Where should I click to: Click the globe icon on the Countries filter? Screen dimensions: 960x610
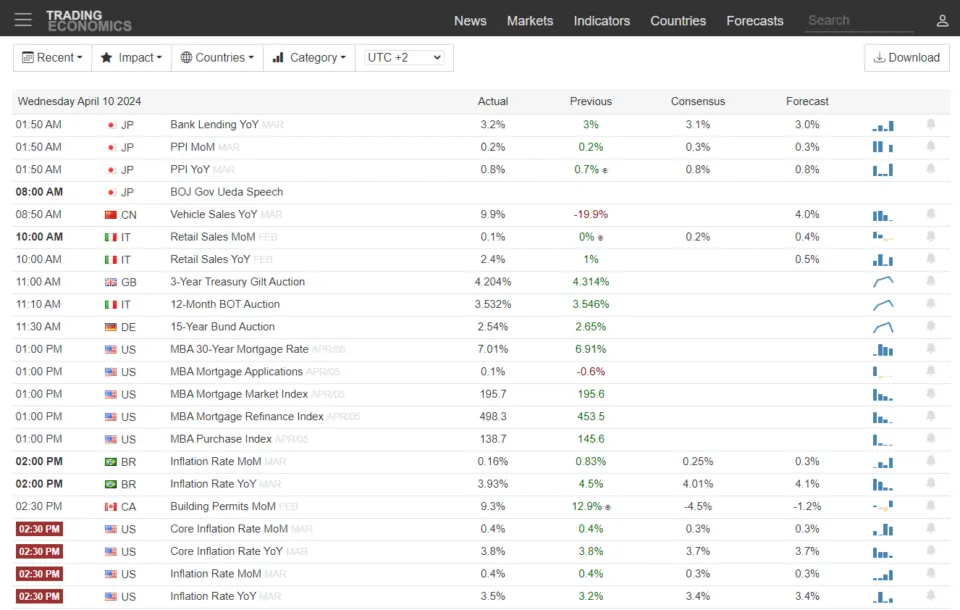pos(185,57)
